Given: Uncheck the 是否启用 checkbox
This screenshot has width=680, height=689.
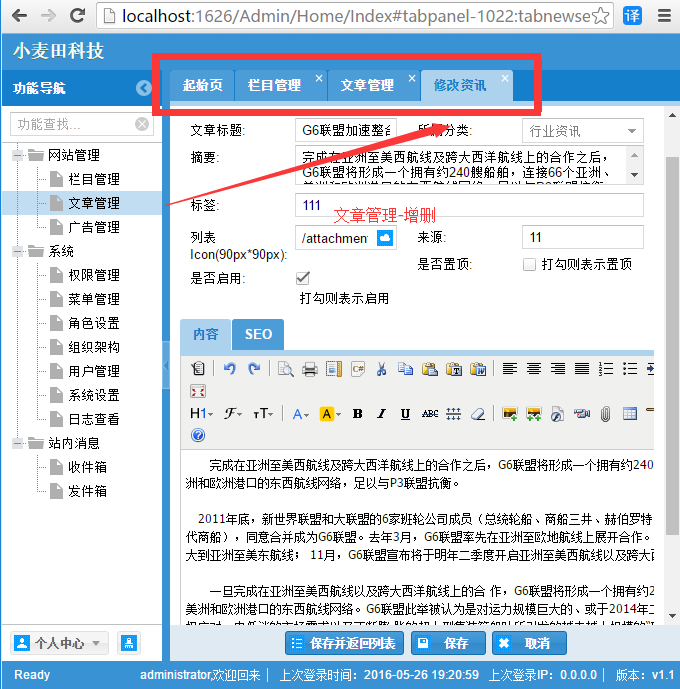Looking at the screenshot, I should pyautogui.click(x=303, y=278).
